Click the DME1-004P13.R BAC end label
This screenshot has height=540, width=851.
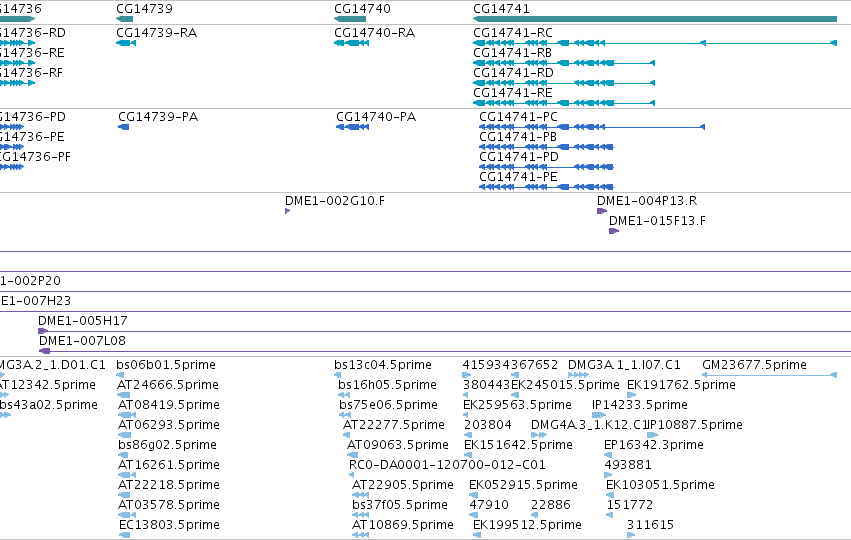coord(647,201)
